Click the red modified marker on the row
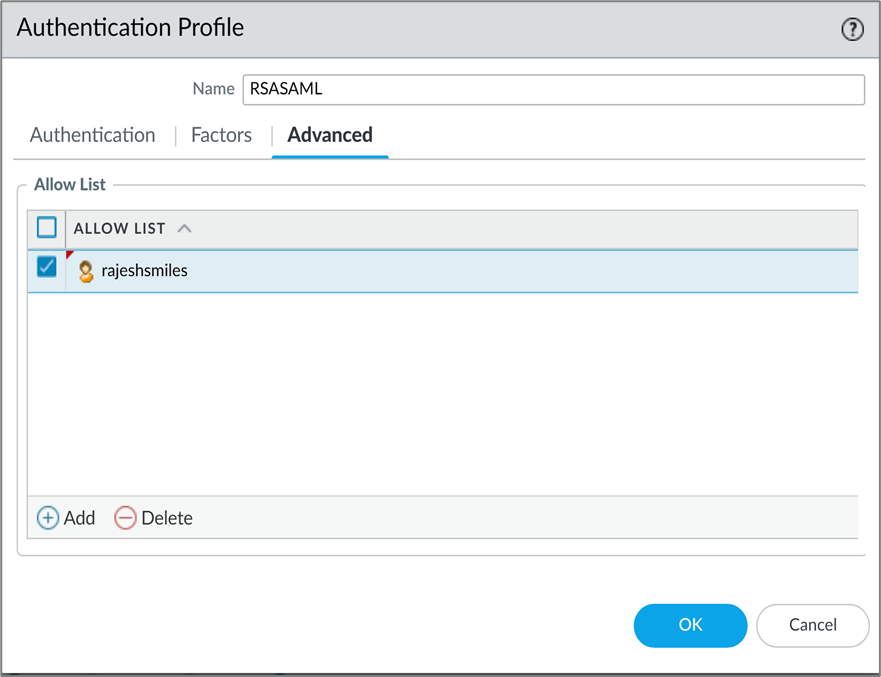This screenshot has height=677, width=881. pos(70,256)
